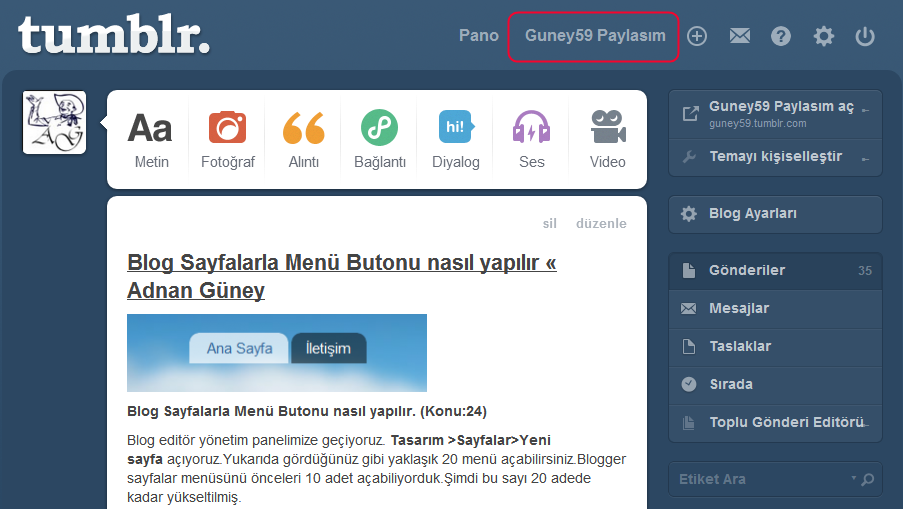Viewport: 903px width, 509px height.
Task: Click the plus icon to create blog
Action: [697, 36]
